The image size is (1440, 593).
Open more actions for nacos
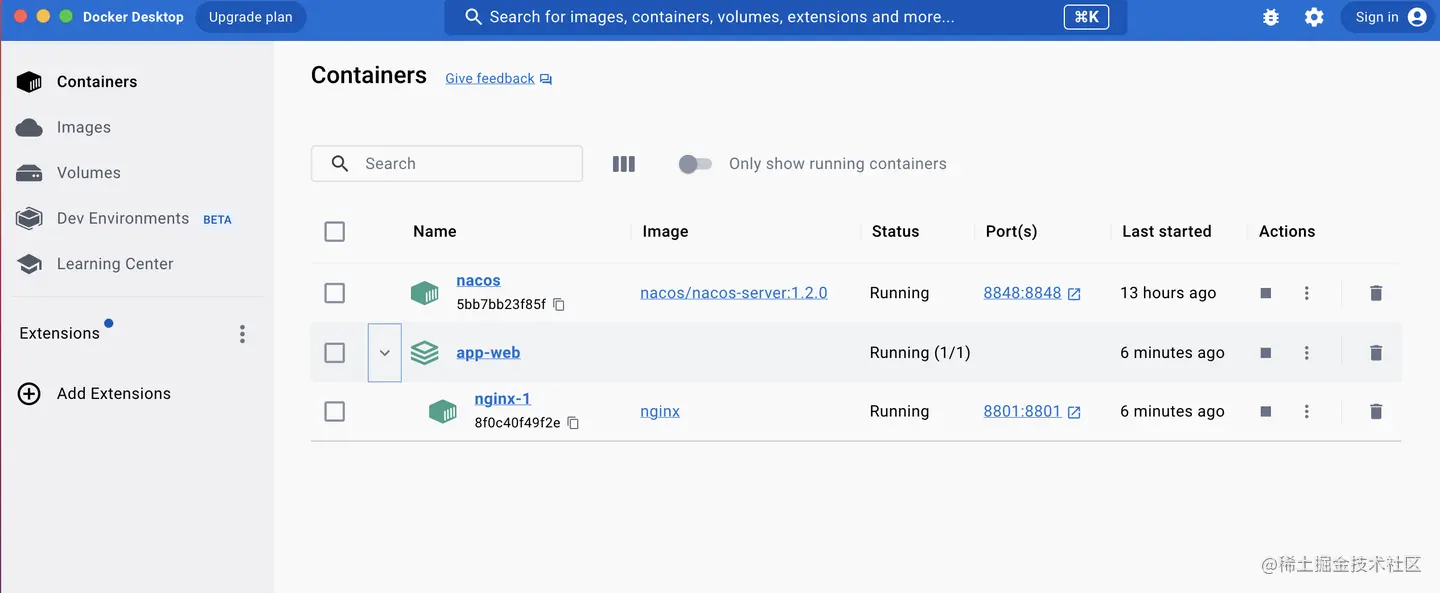(x=1307, y=293)
